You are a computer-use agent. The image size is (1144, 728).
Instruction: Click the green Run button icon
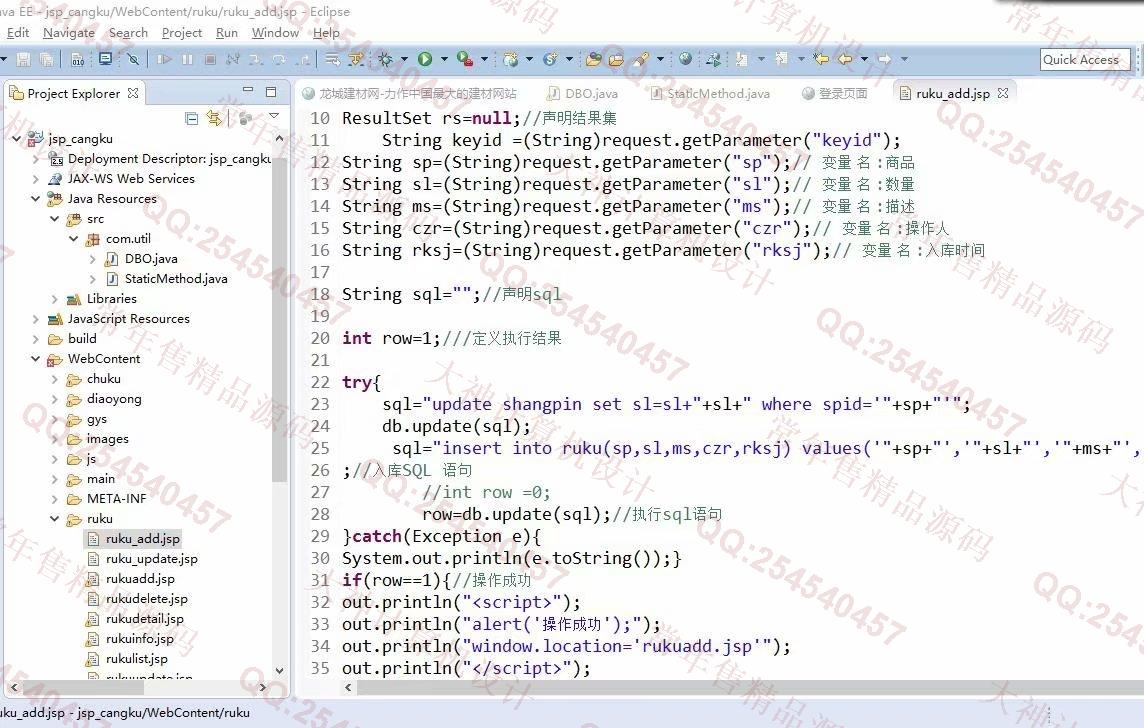click(x=425, y=59)
